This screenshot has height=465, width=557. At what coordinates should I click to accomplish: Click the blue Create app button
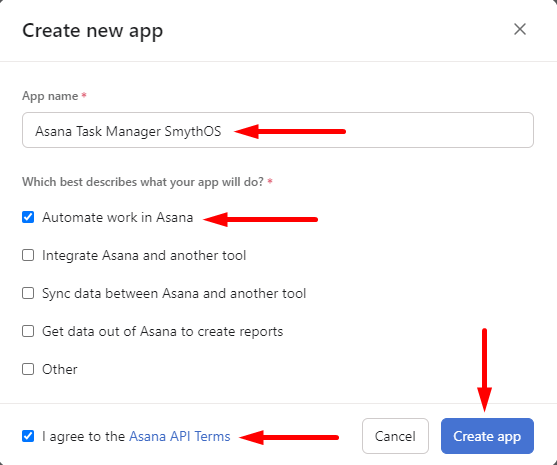487,436
